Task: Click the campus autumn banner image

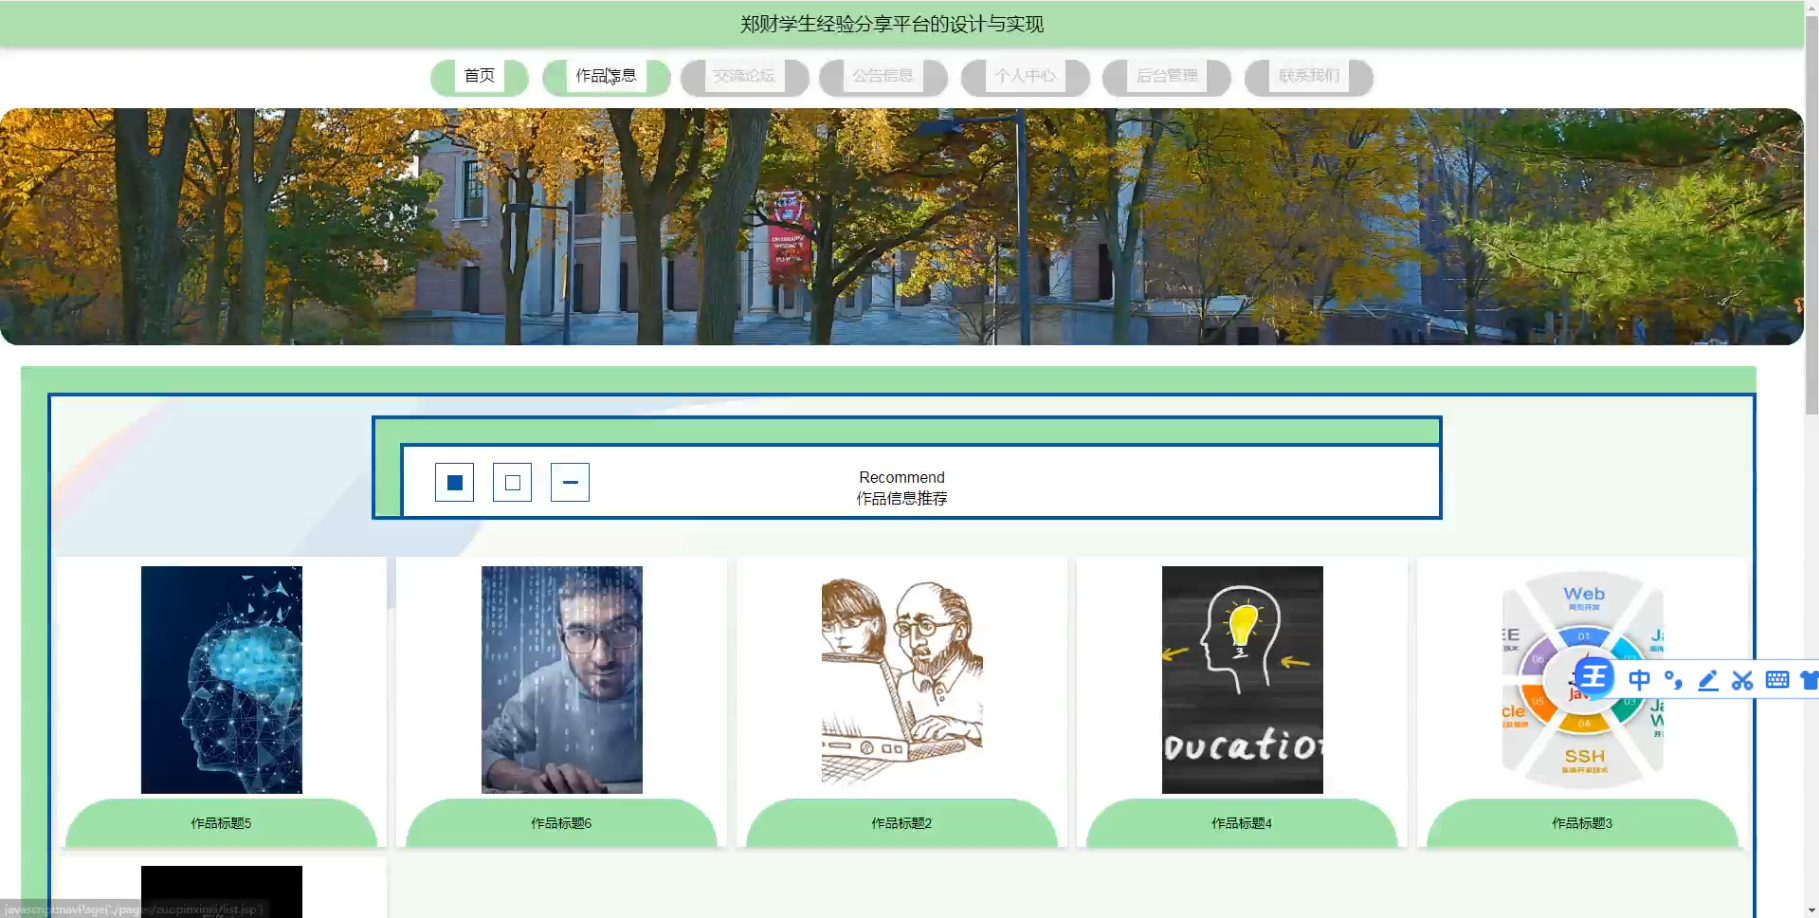Action: (902, 227)
